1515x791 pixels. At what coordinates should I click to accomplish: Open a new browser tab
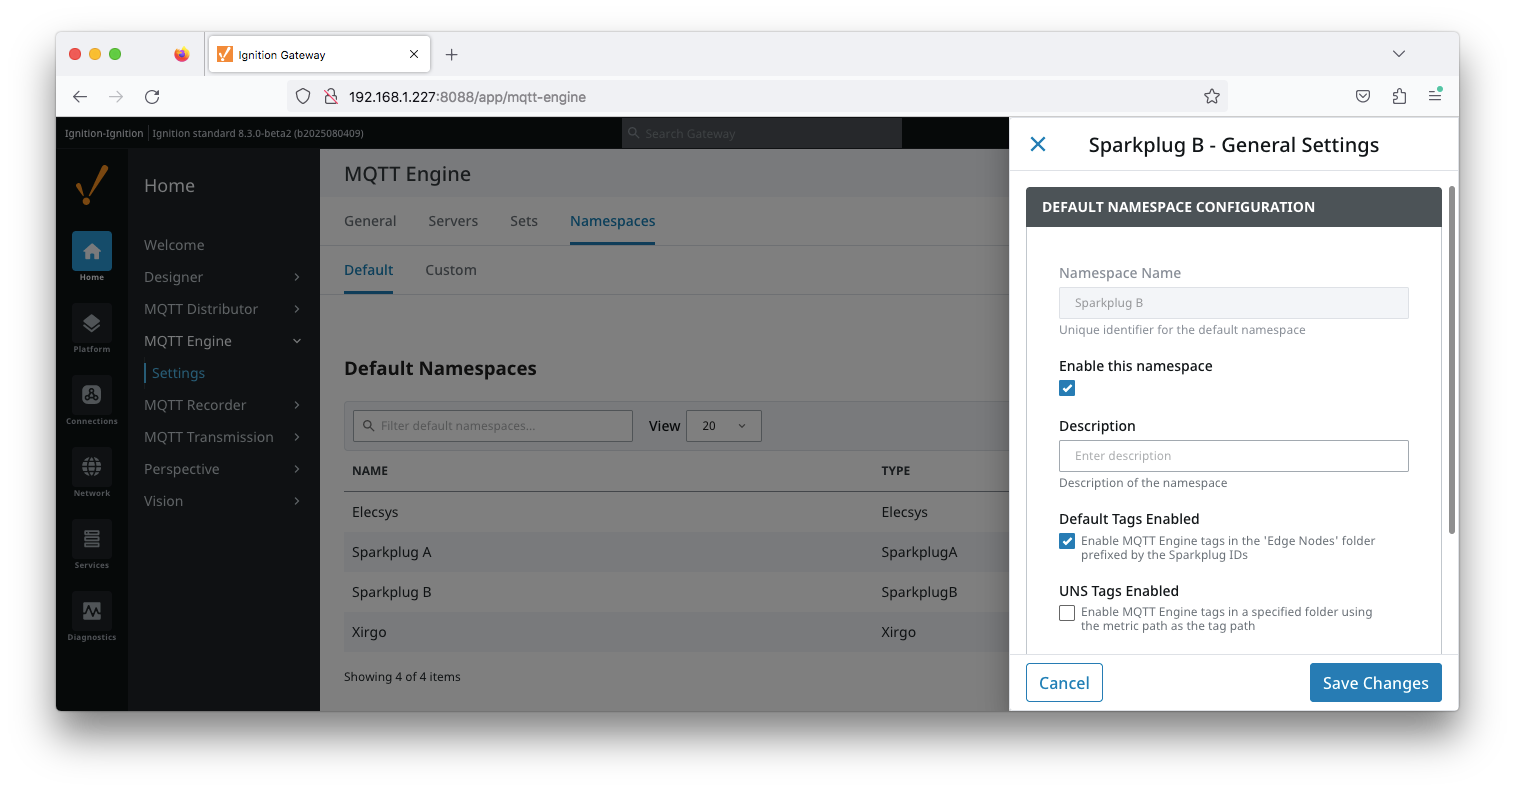[x=451, y=55]
